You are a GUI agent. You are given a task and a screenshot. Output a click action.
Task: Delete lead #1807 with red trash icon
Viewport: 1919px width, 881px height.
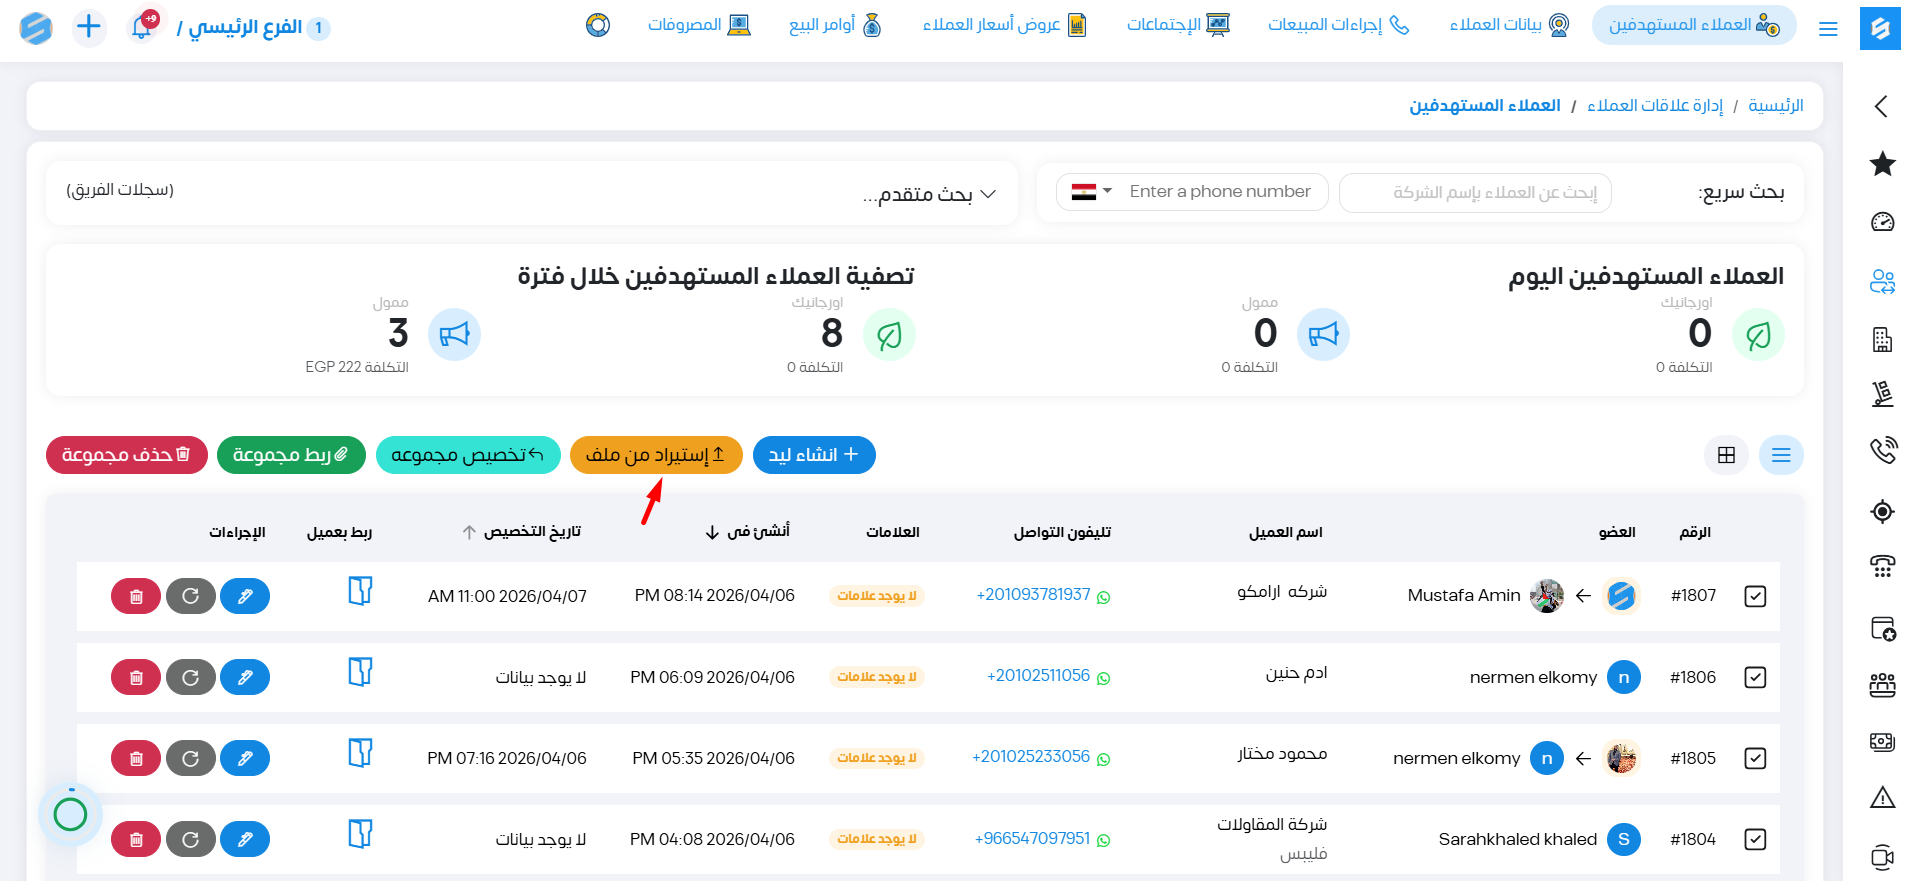[x=136, y=596]
